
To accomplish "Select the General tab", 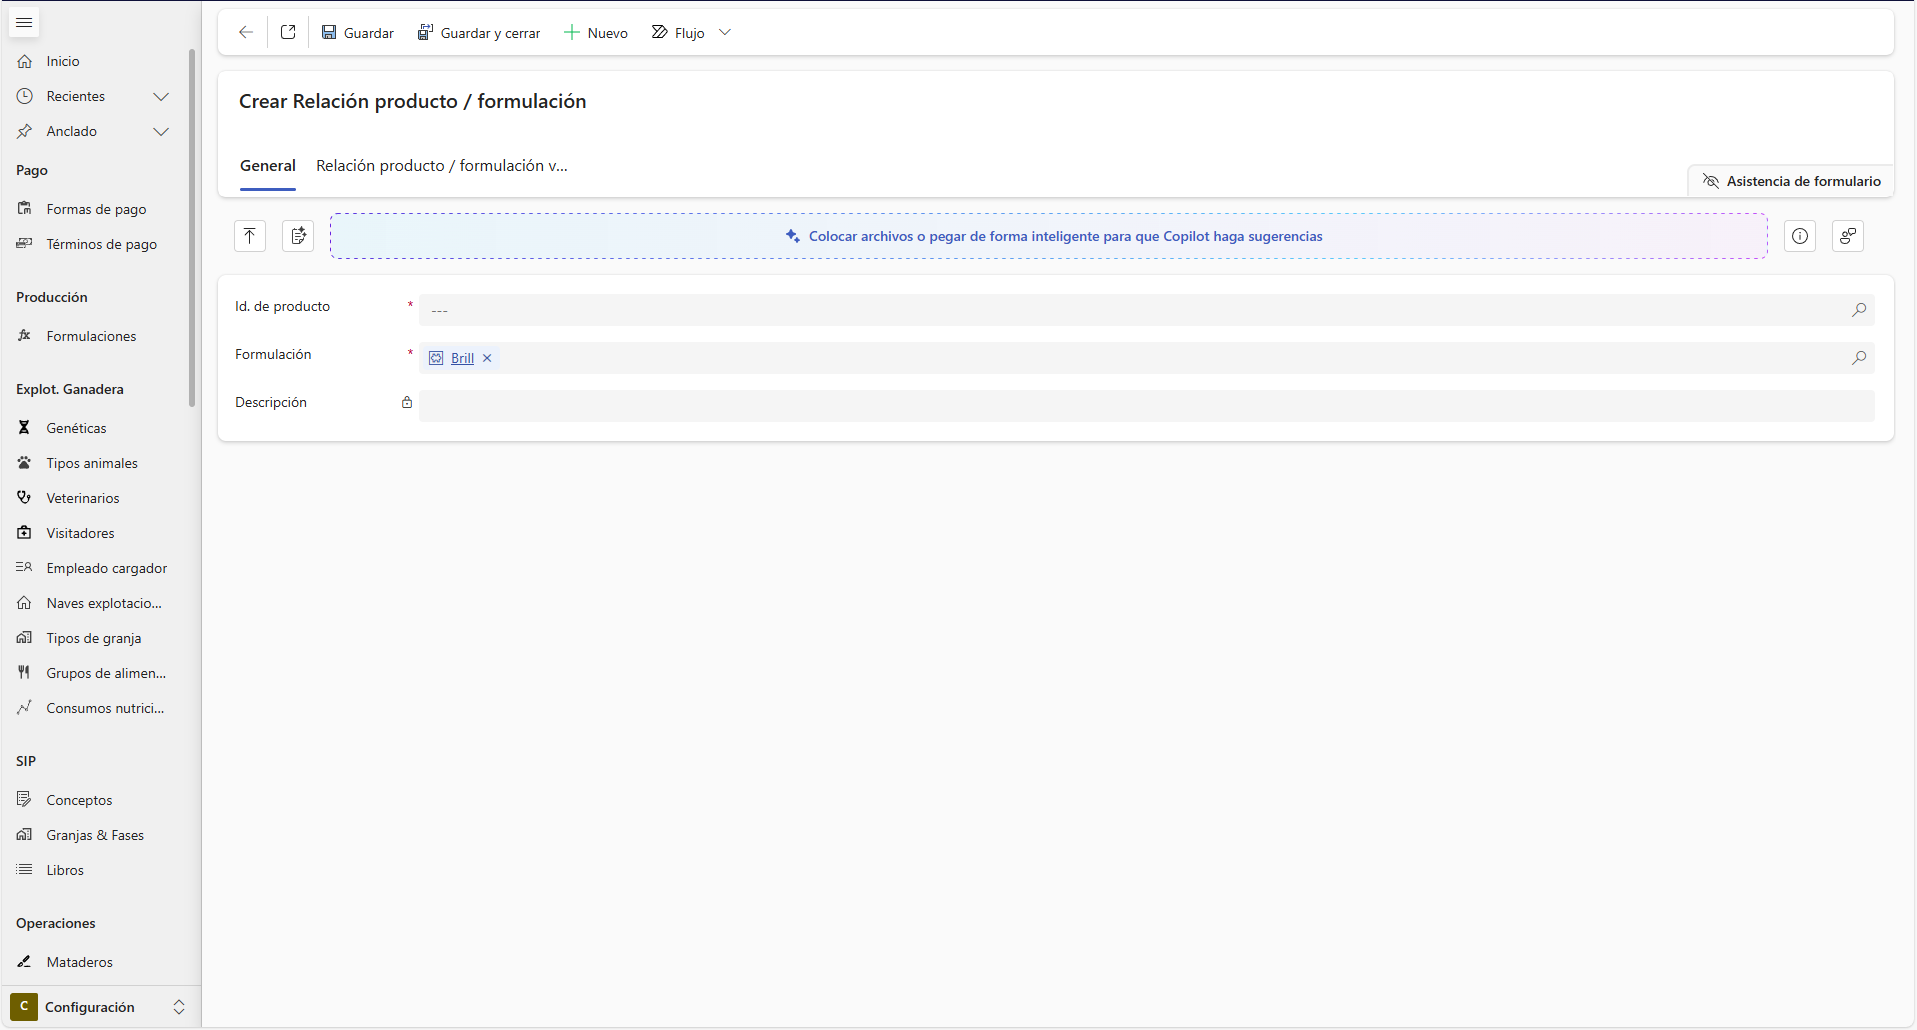I will (267, 166).
